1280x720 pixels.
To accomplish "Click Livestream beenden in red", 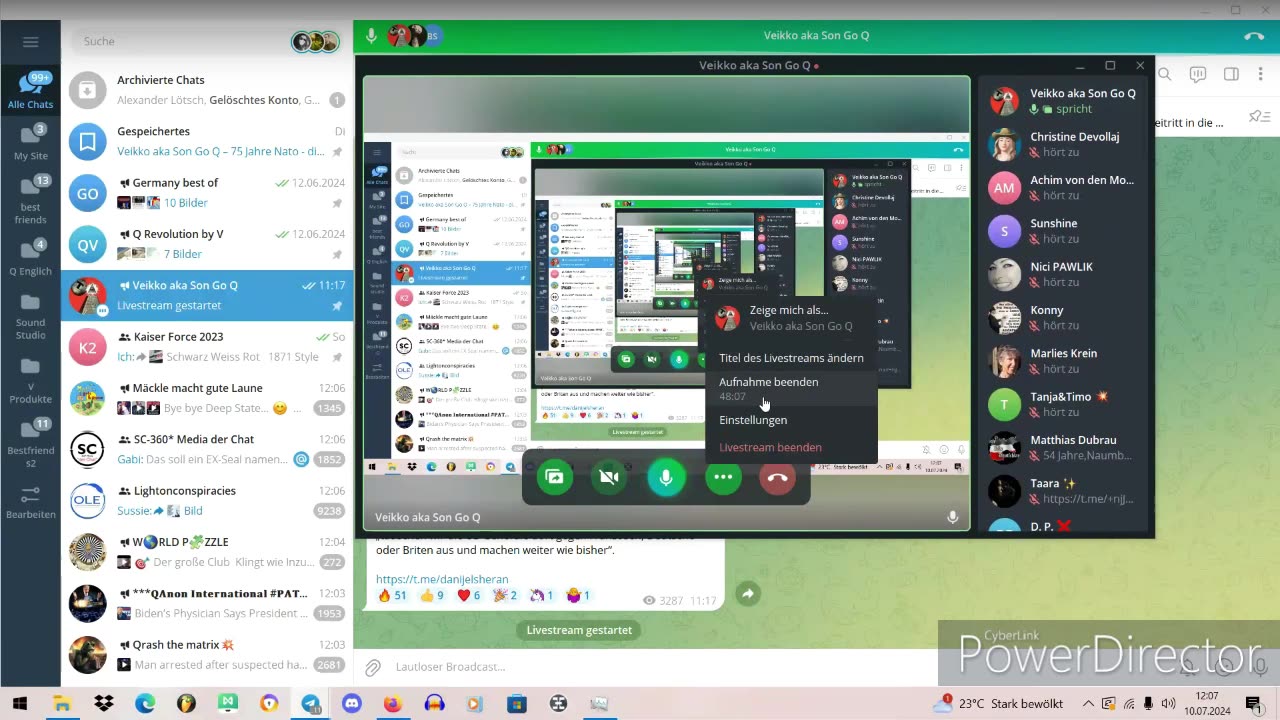I will coord(790,447).
